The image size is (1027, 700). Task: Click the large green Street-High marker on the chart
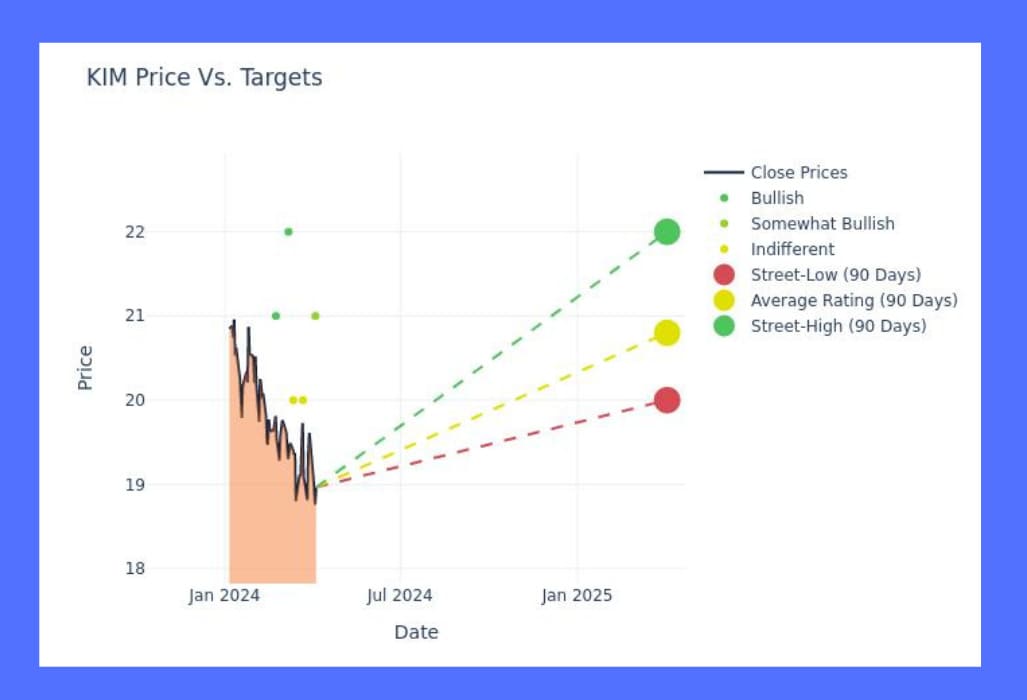click(667, 232)
